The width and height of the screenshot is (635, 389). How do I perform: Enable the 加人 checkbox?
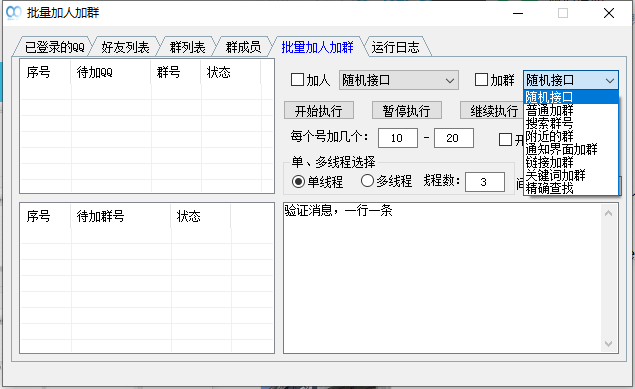pos(297,80)
